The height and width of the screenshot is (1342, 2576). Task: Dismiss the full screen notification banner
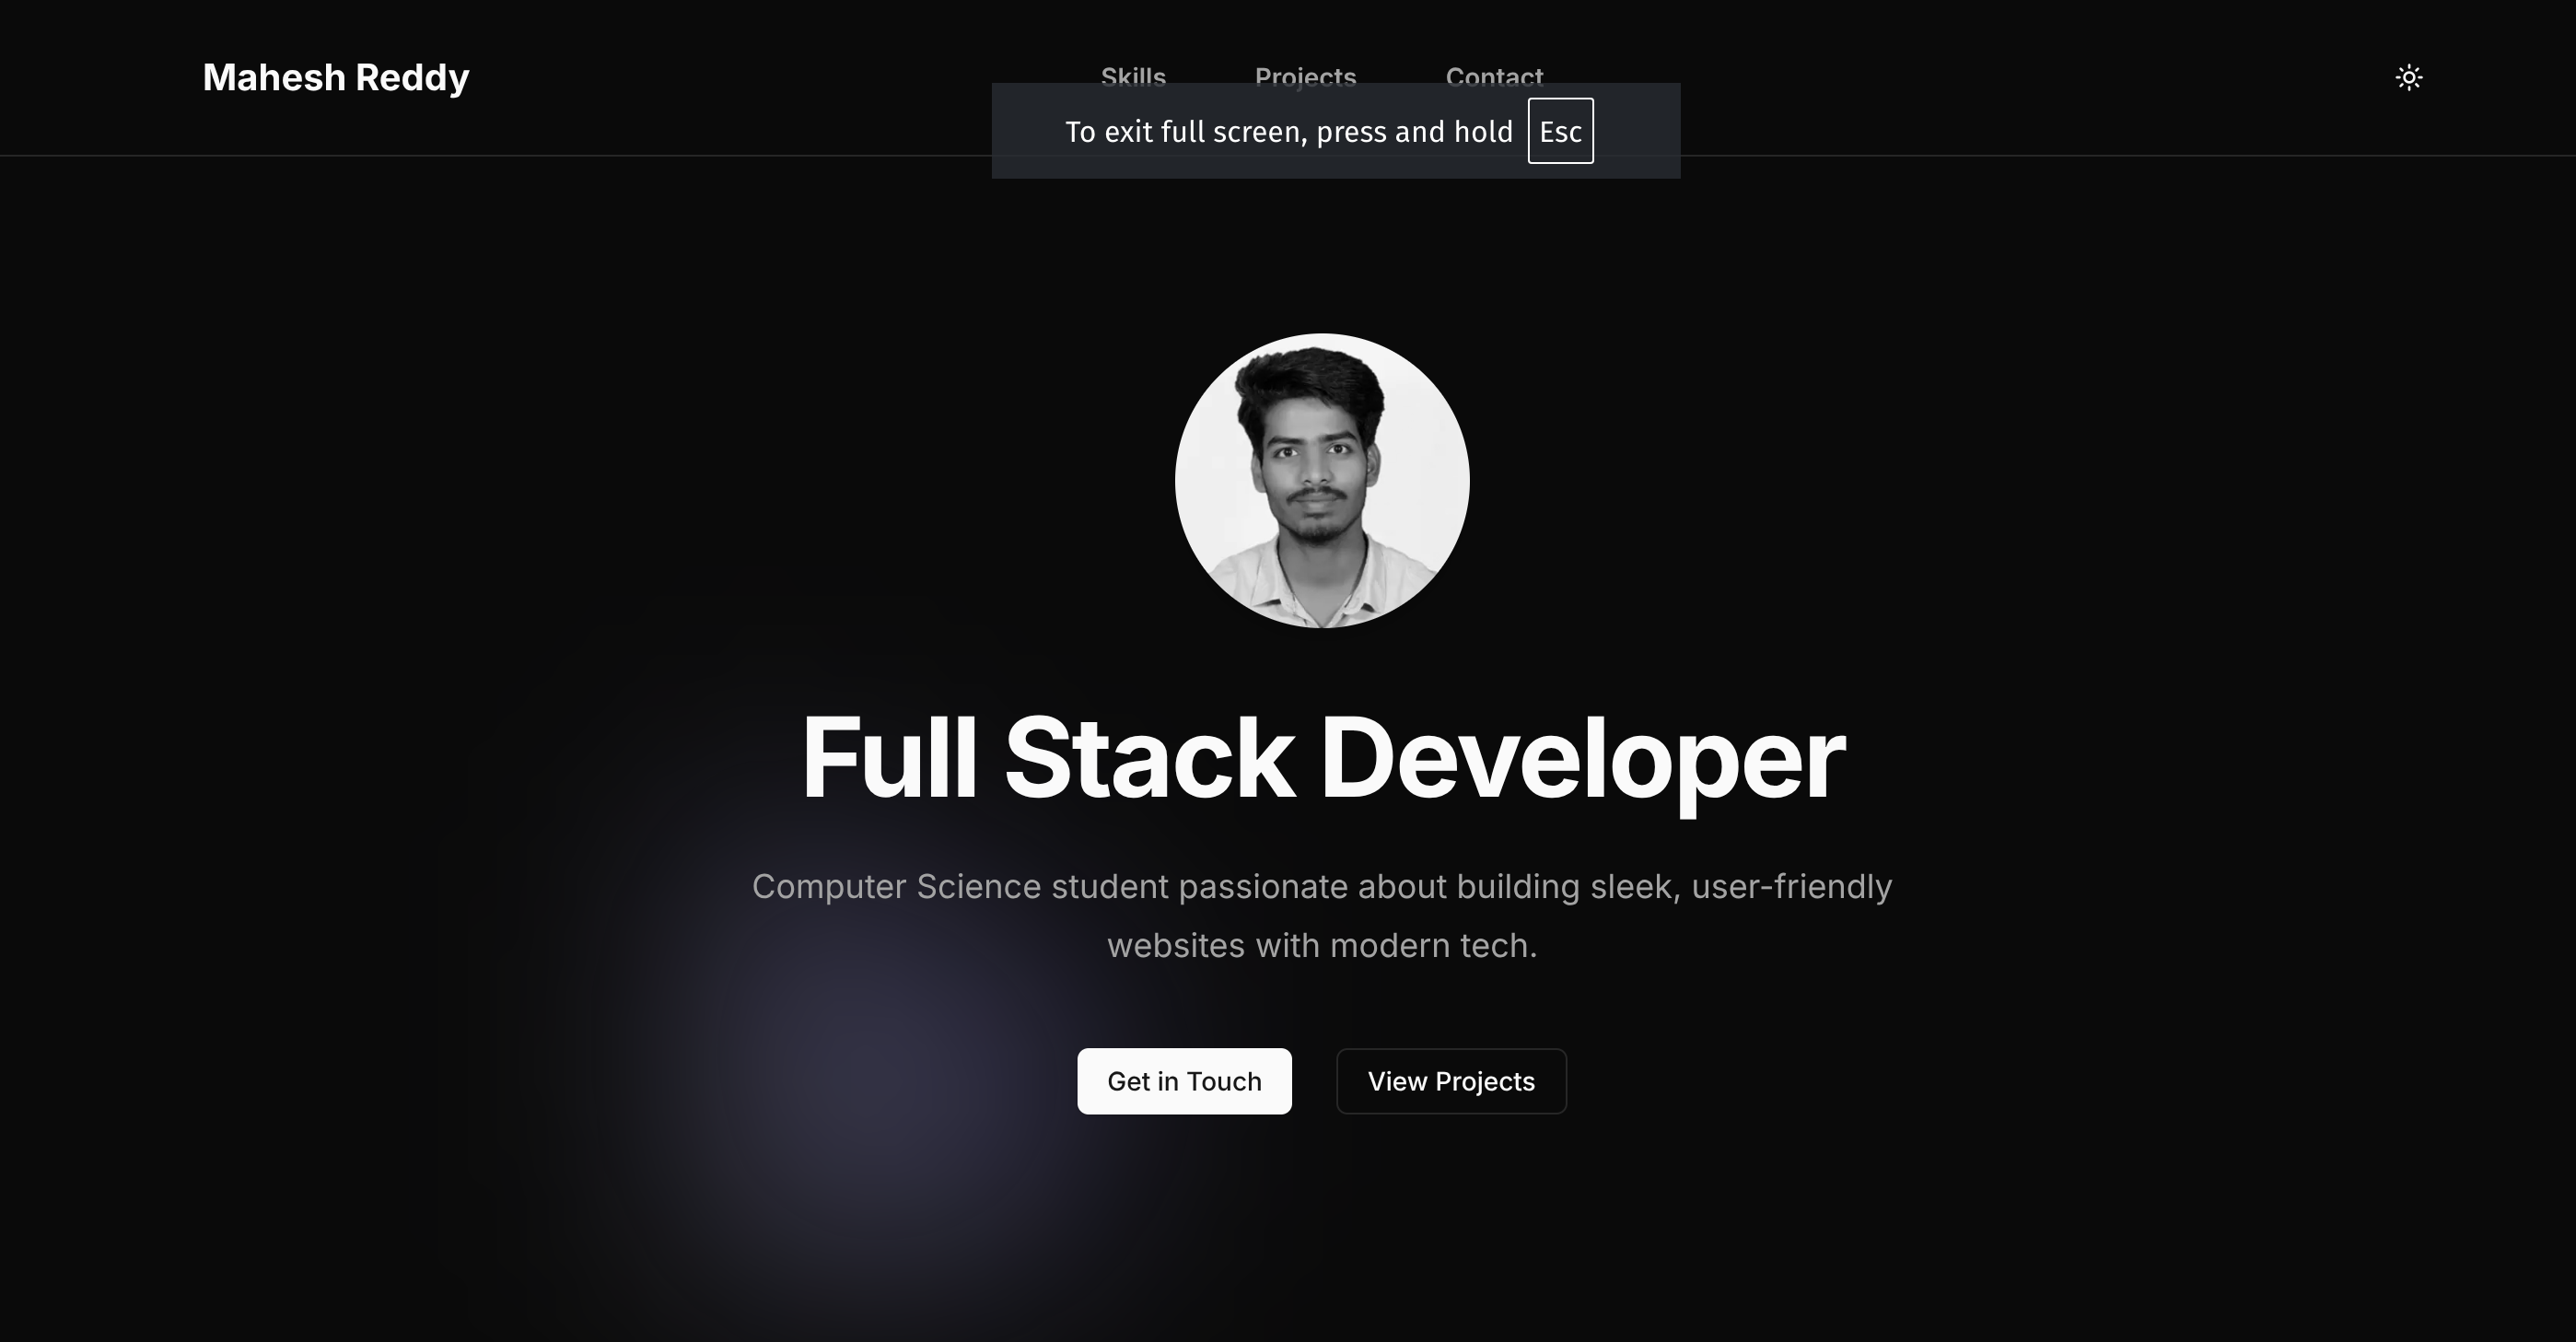pos(1335,130)
